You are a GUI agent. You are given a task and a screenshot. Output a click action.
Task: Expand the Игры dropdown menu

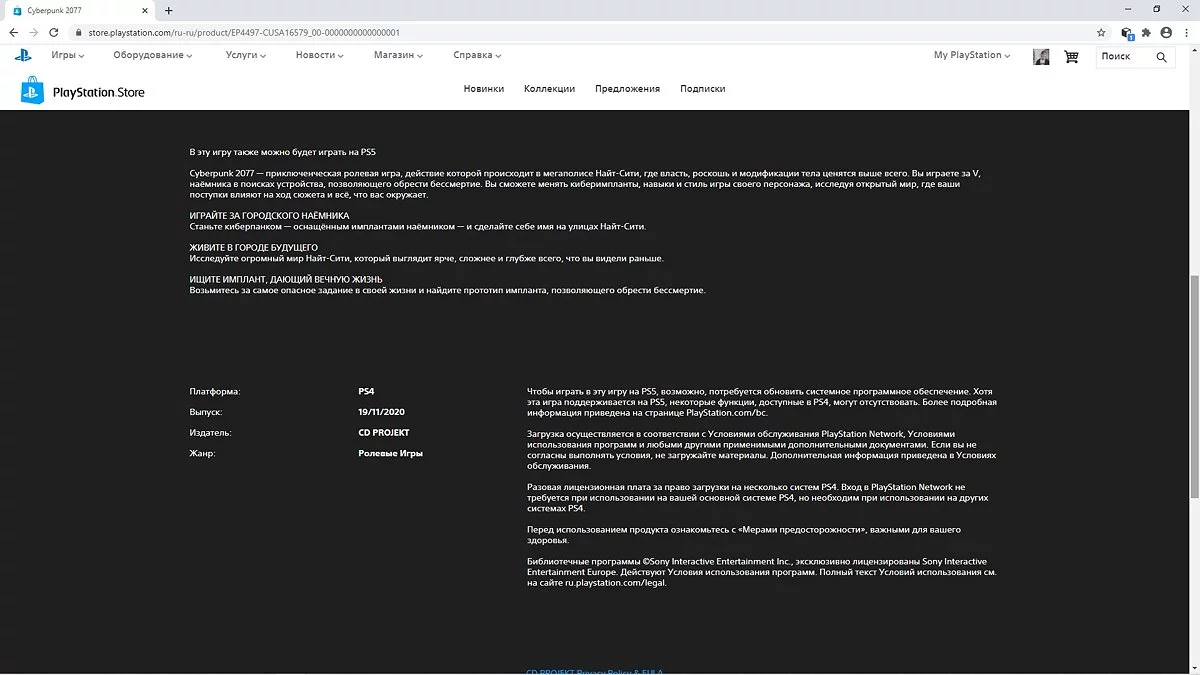(x=68, y=55)
